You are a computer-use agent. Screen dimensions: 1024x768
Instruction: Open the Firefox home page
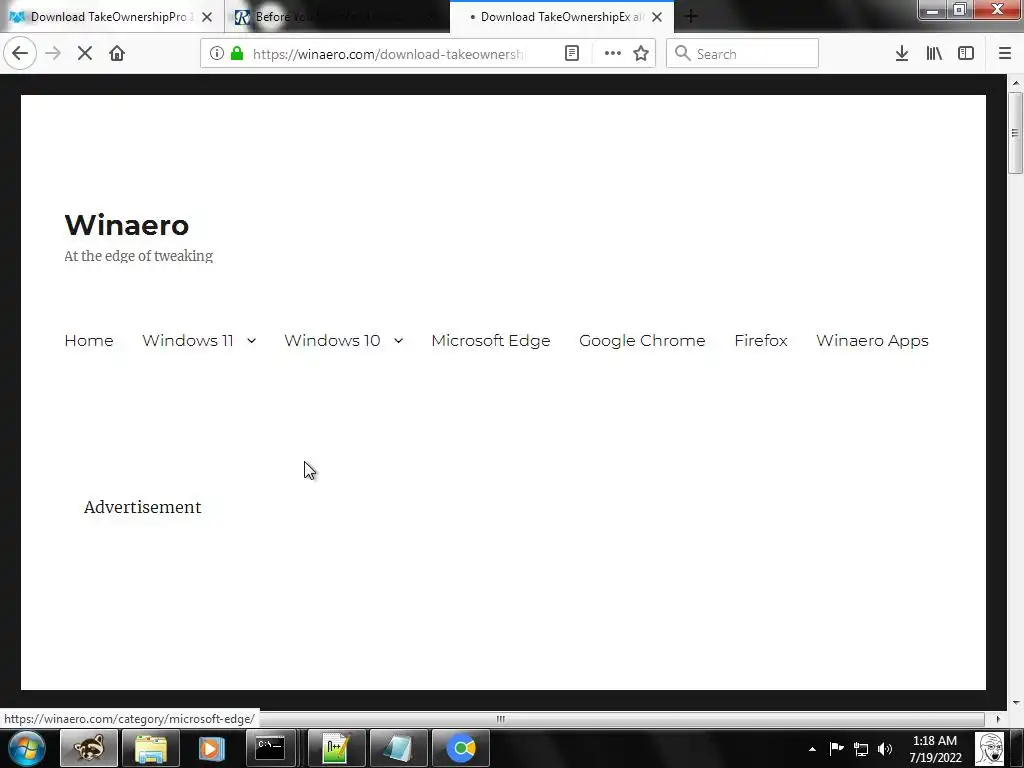[x=117, y=54]
